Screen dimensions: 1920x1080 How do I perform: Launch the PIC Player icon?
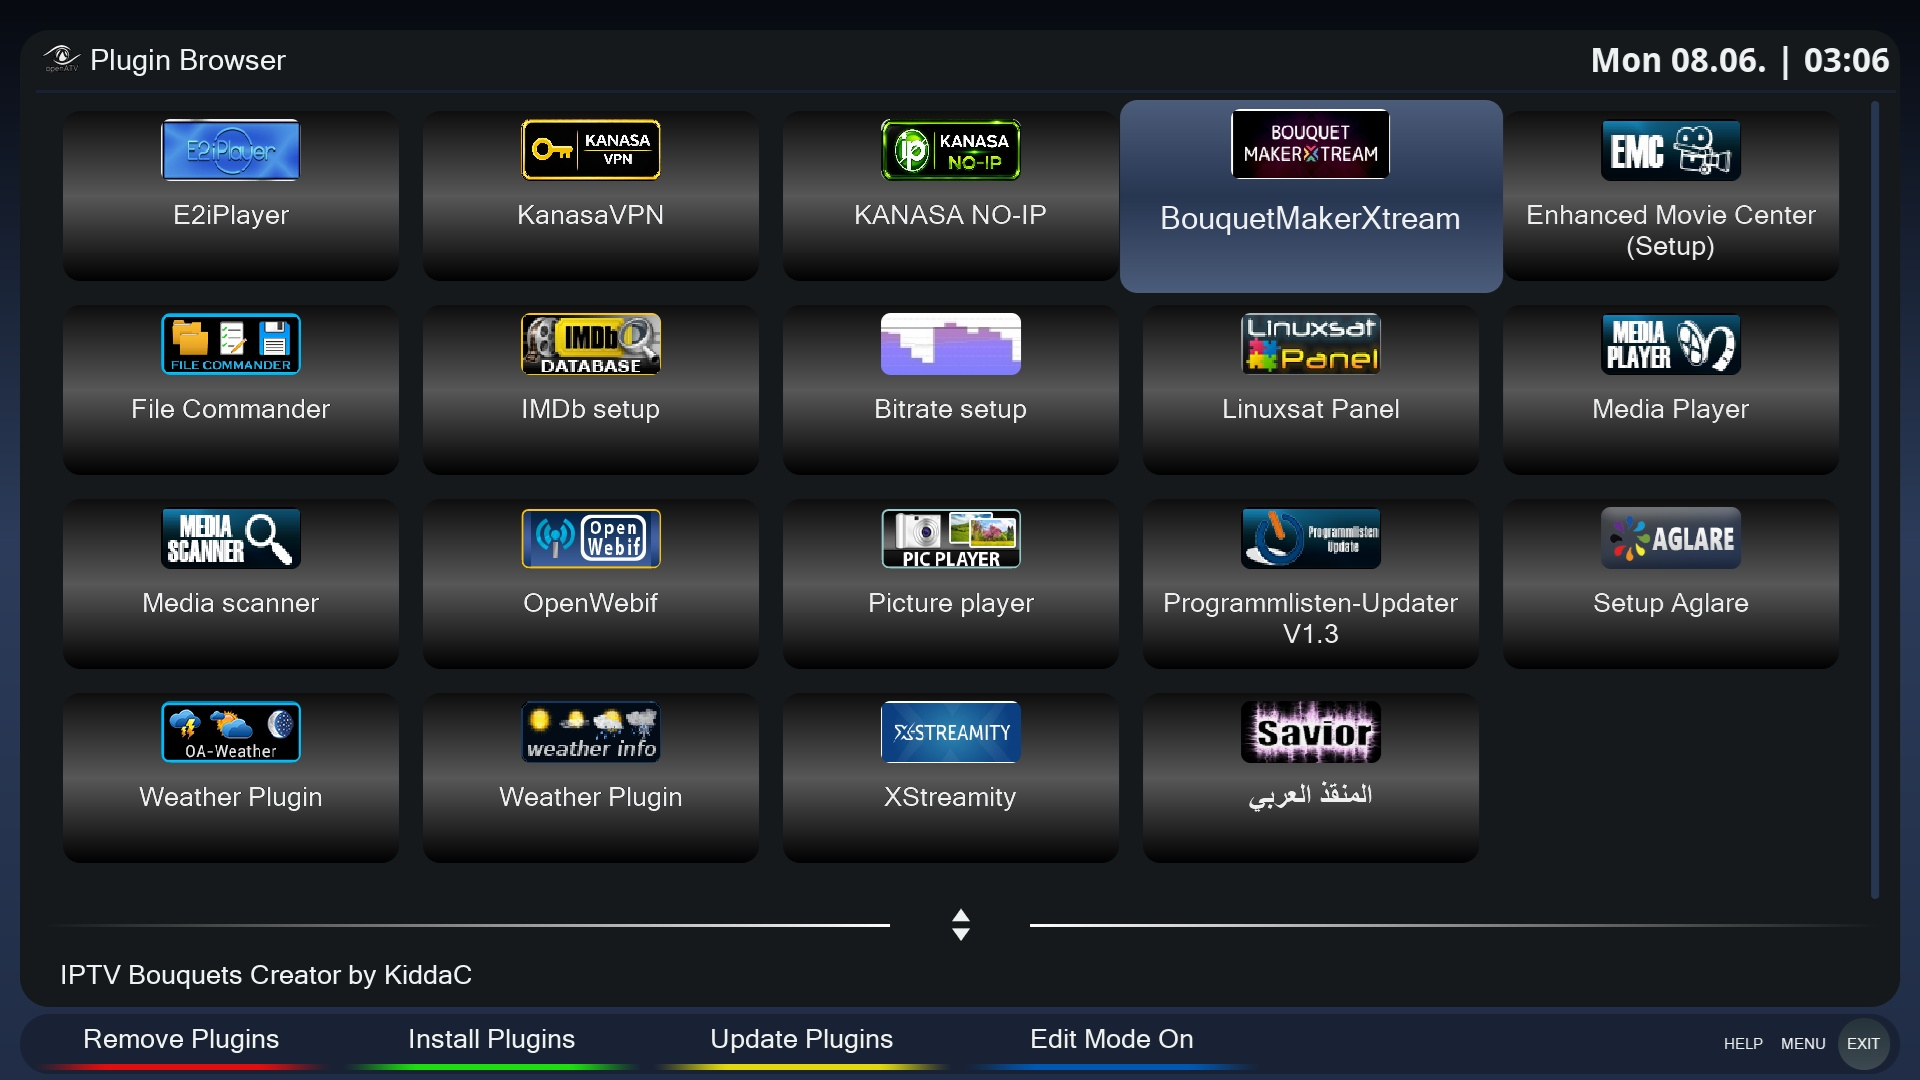click(x=951, y=538)
